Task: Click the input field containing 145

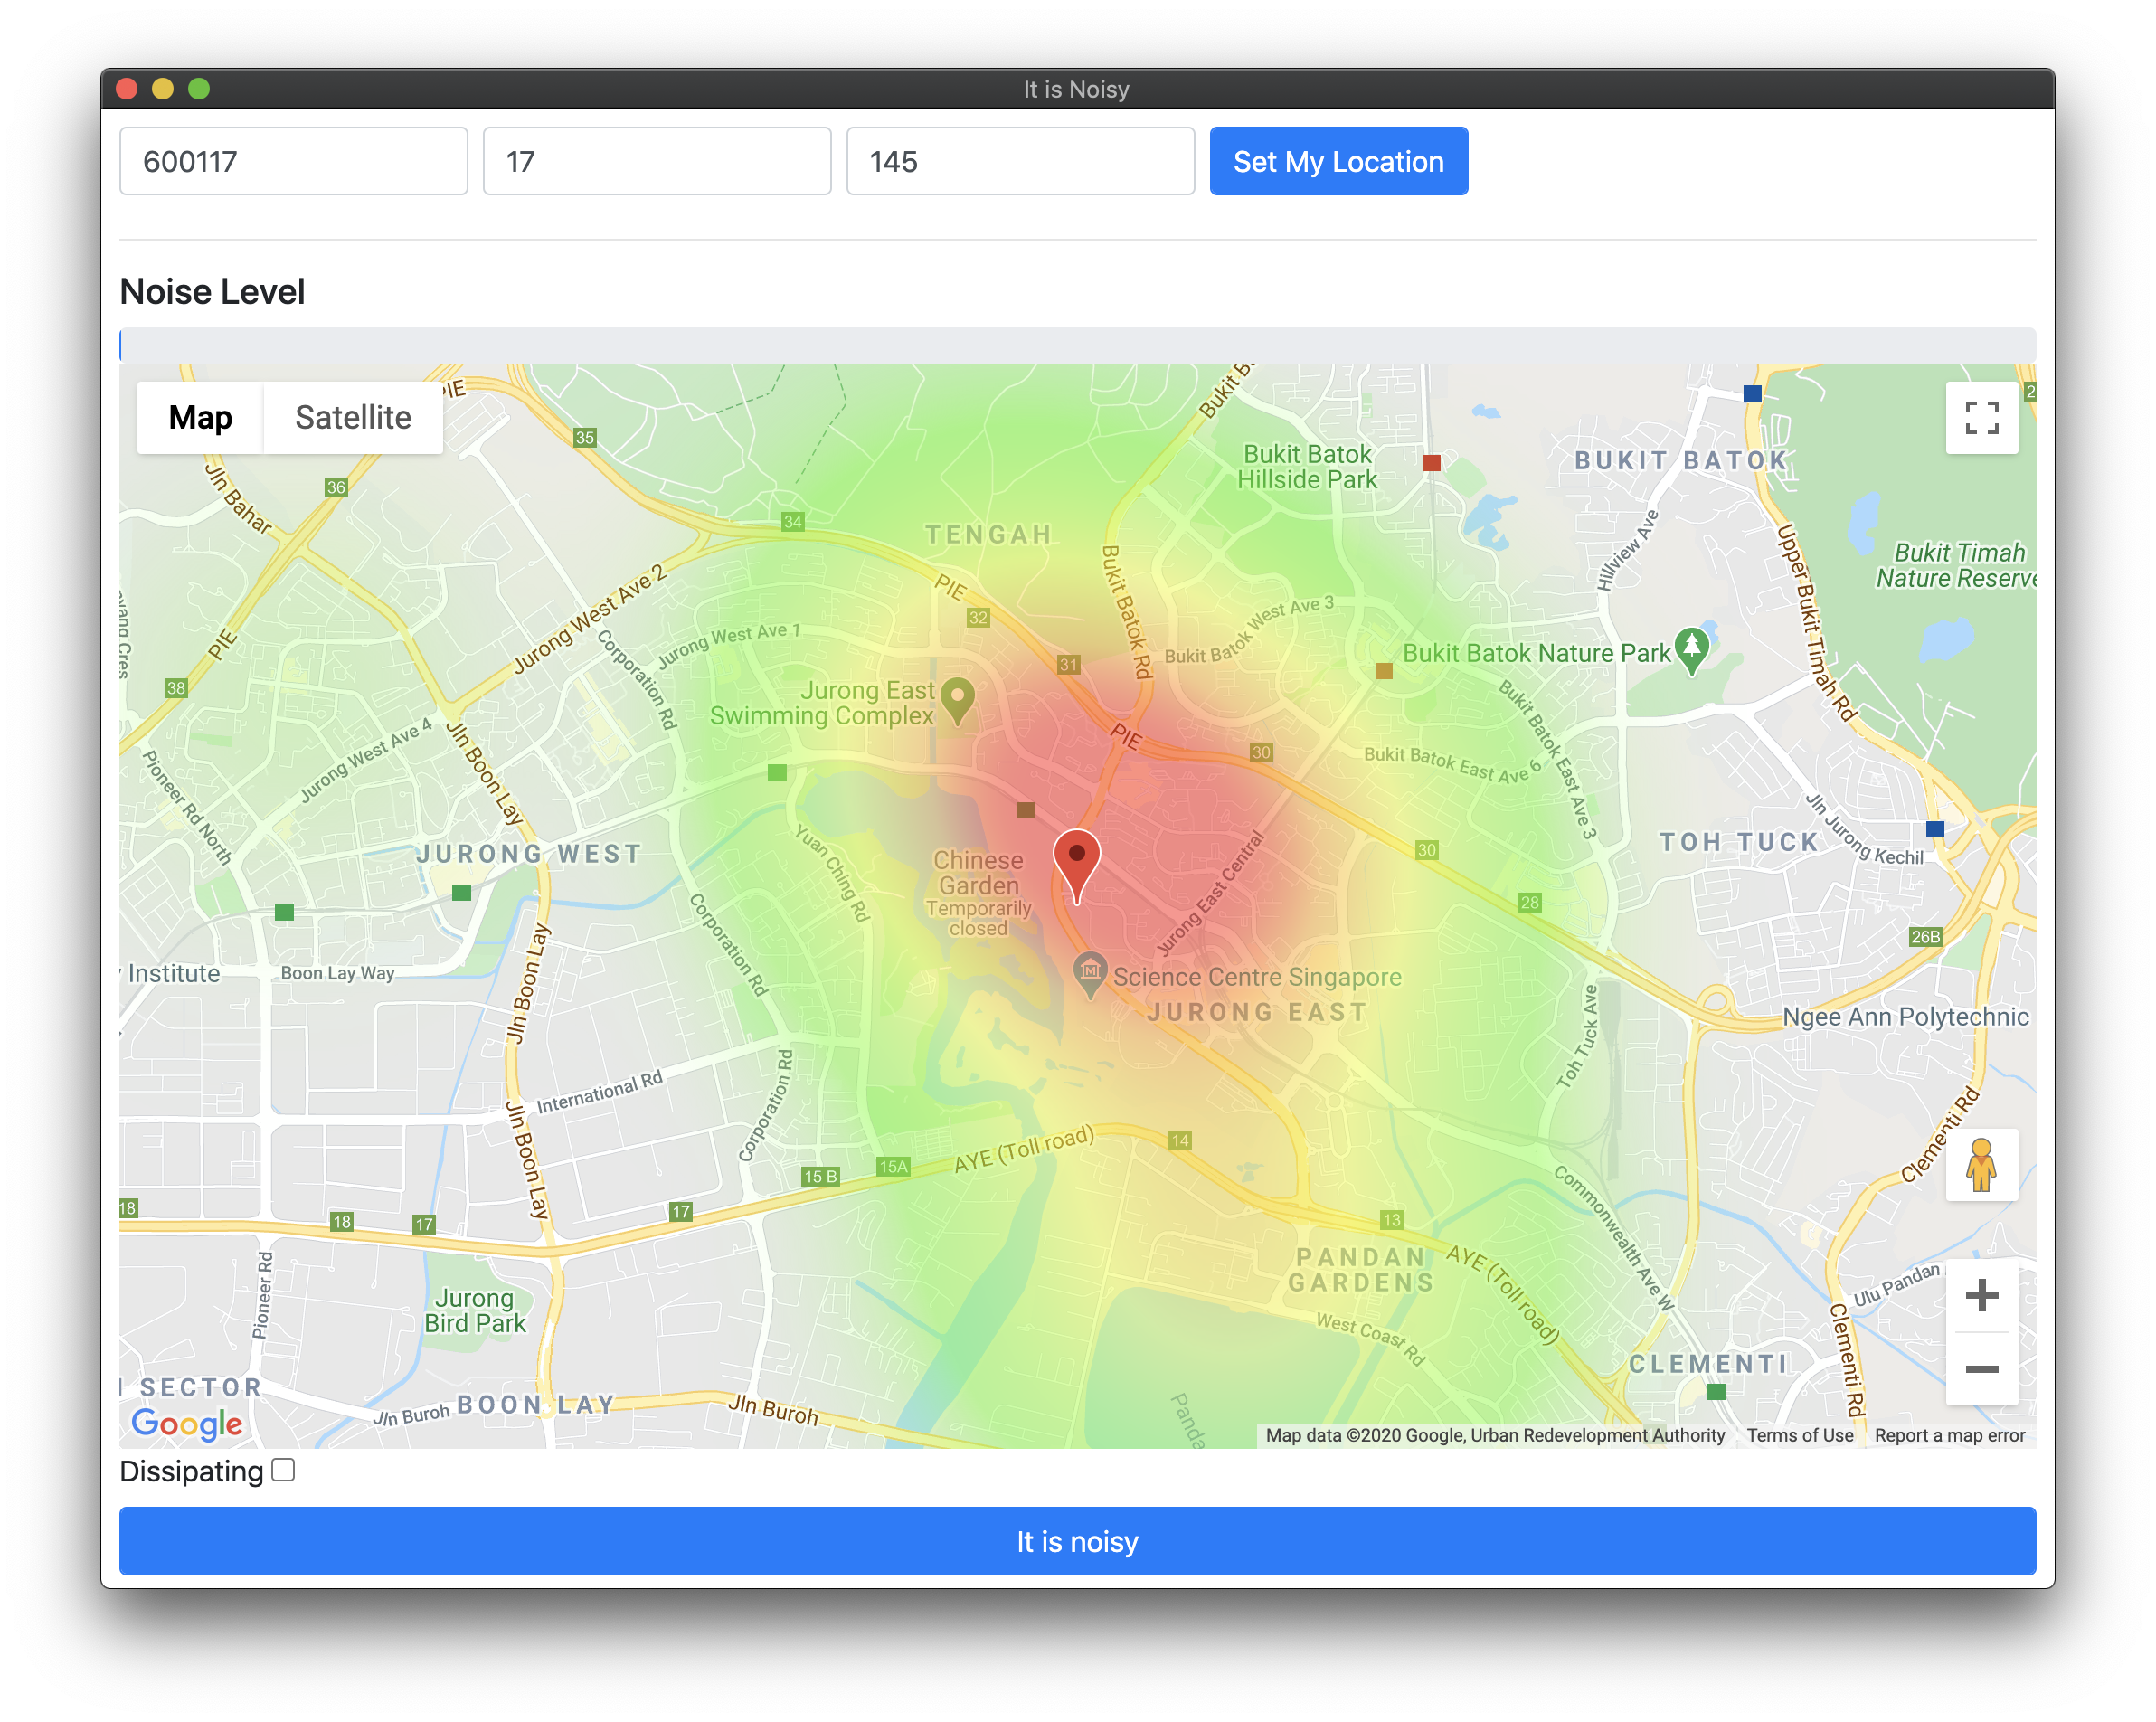Action: [x=1020, y=161]
